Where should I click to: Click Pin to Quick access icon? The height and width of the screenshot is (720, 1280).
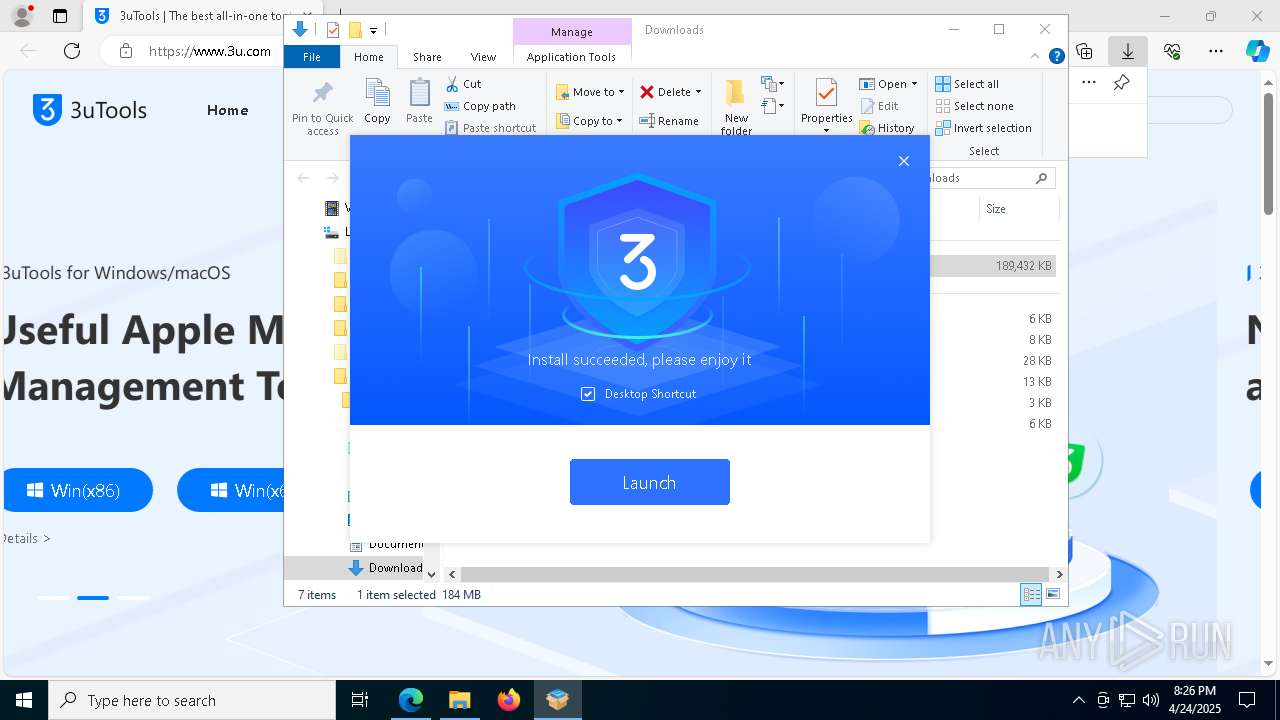pos(322,108)
